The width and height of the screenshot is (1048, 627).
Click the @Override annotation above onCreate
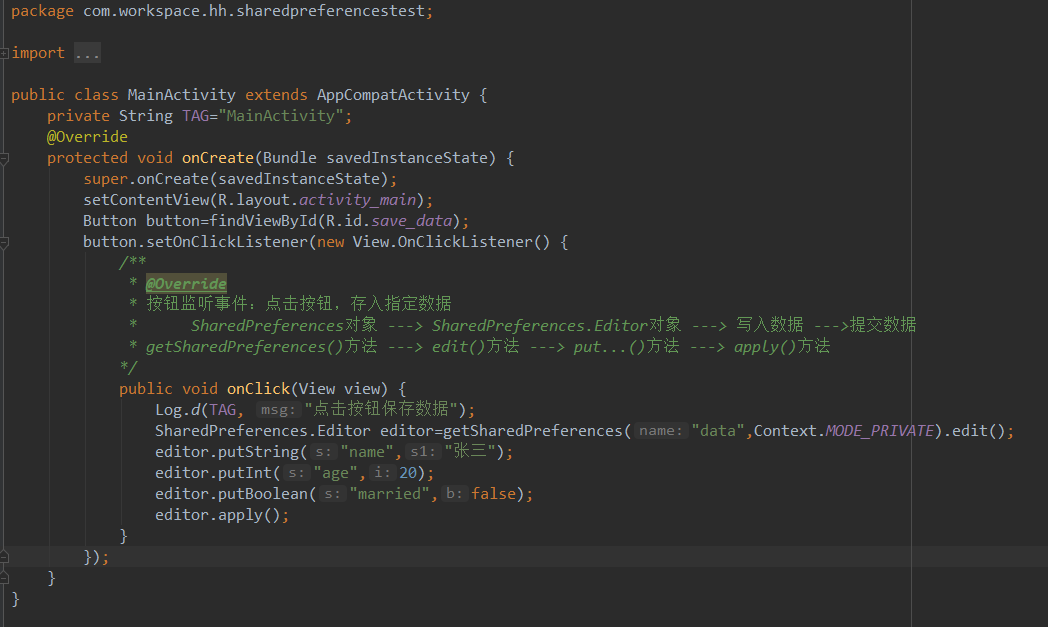point(88,137)
